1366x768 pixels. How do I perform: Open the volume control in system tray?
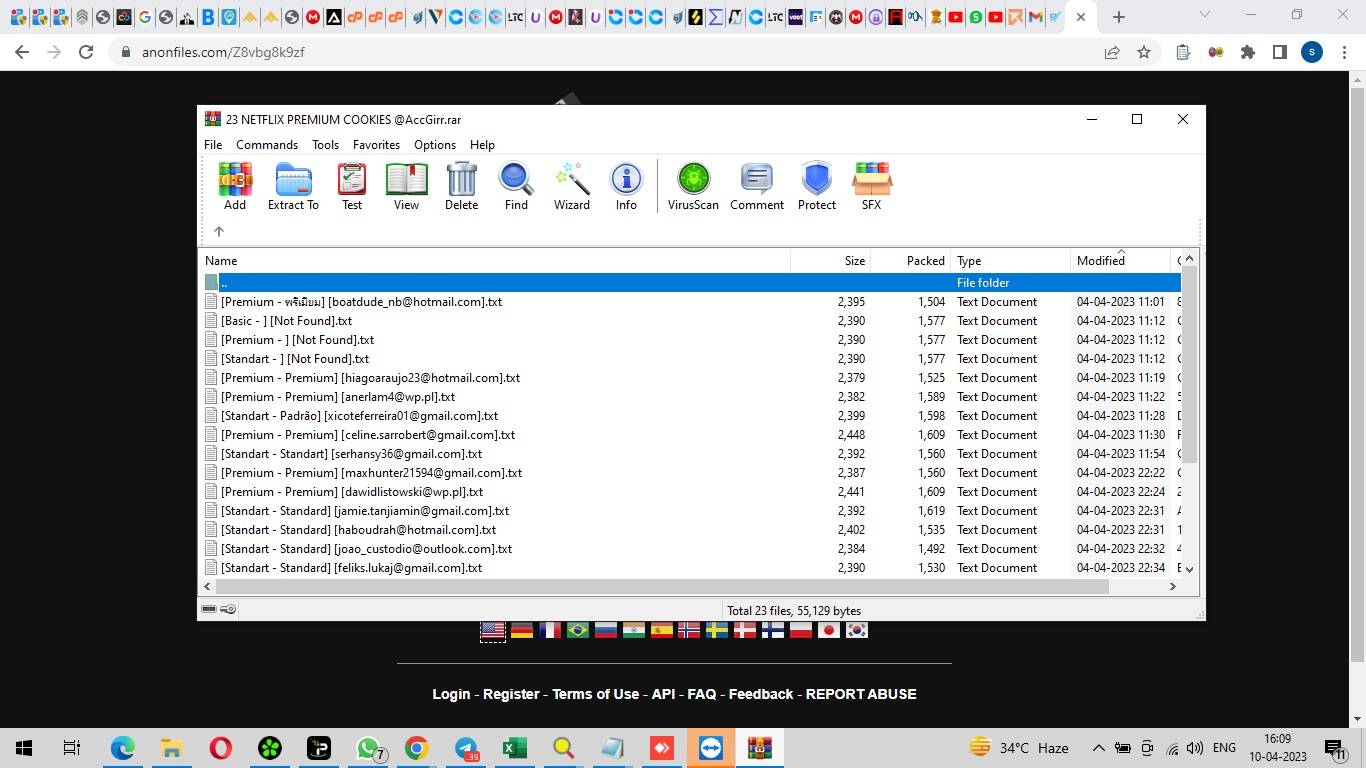[1194, 748]
